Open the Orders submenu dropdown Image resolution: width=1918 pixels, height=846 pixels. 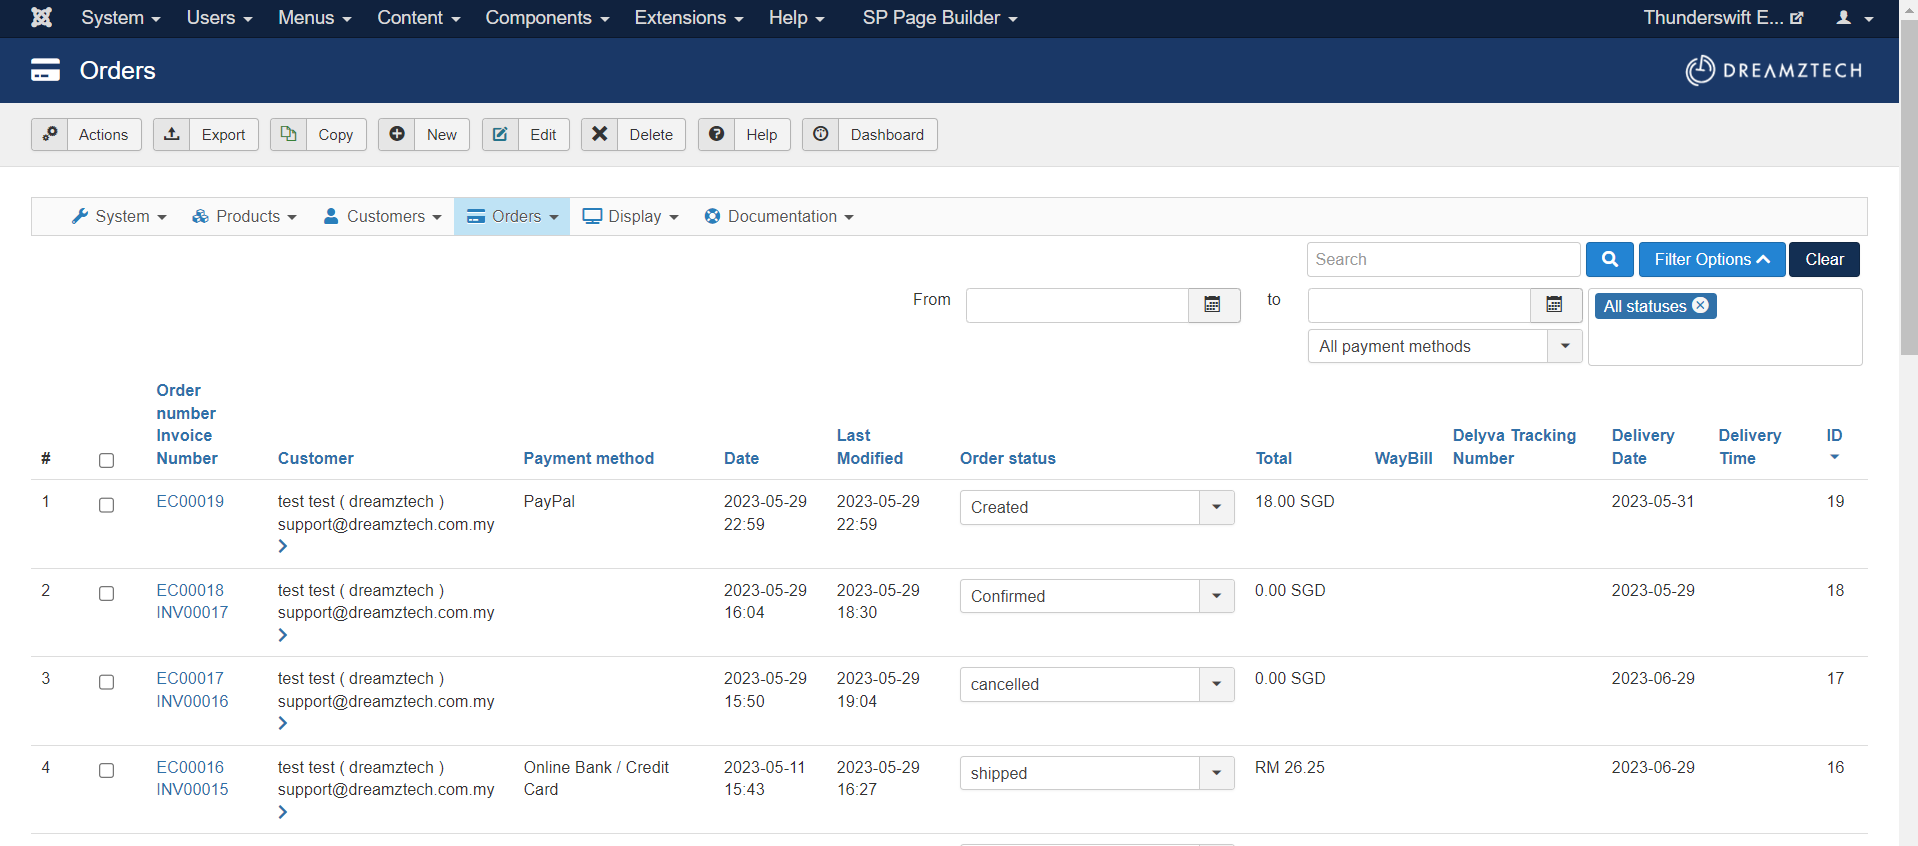pos(512,216)
